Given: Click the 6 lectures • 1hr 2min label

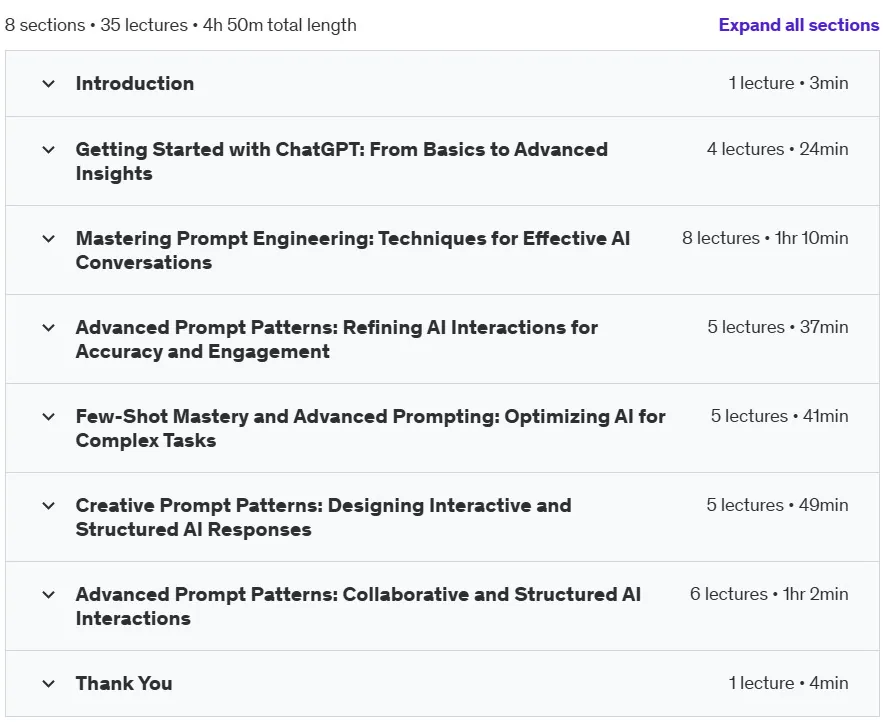Looking at the screenshot, I should point(769,594).
